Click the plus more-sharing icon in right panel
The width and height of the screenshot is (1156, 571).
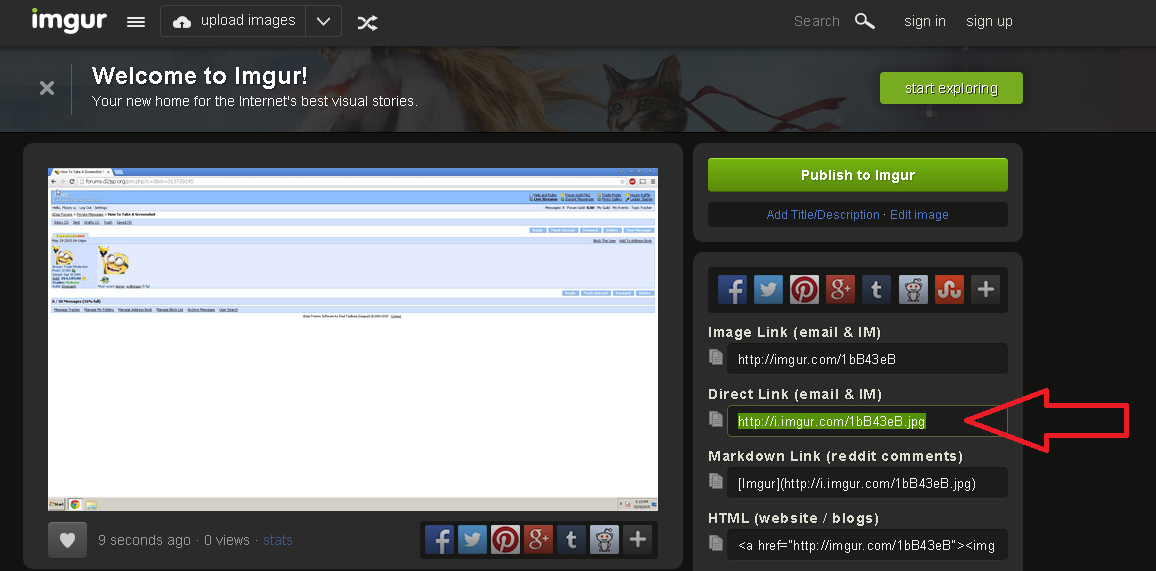point(986,290)
